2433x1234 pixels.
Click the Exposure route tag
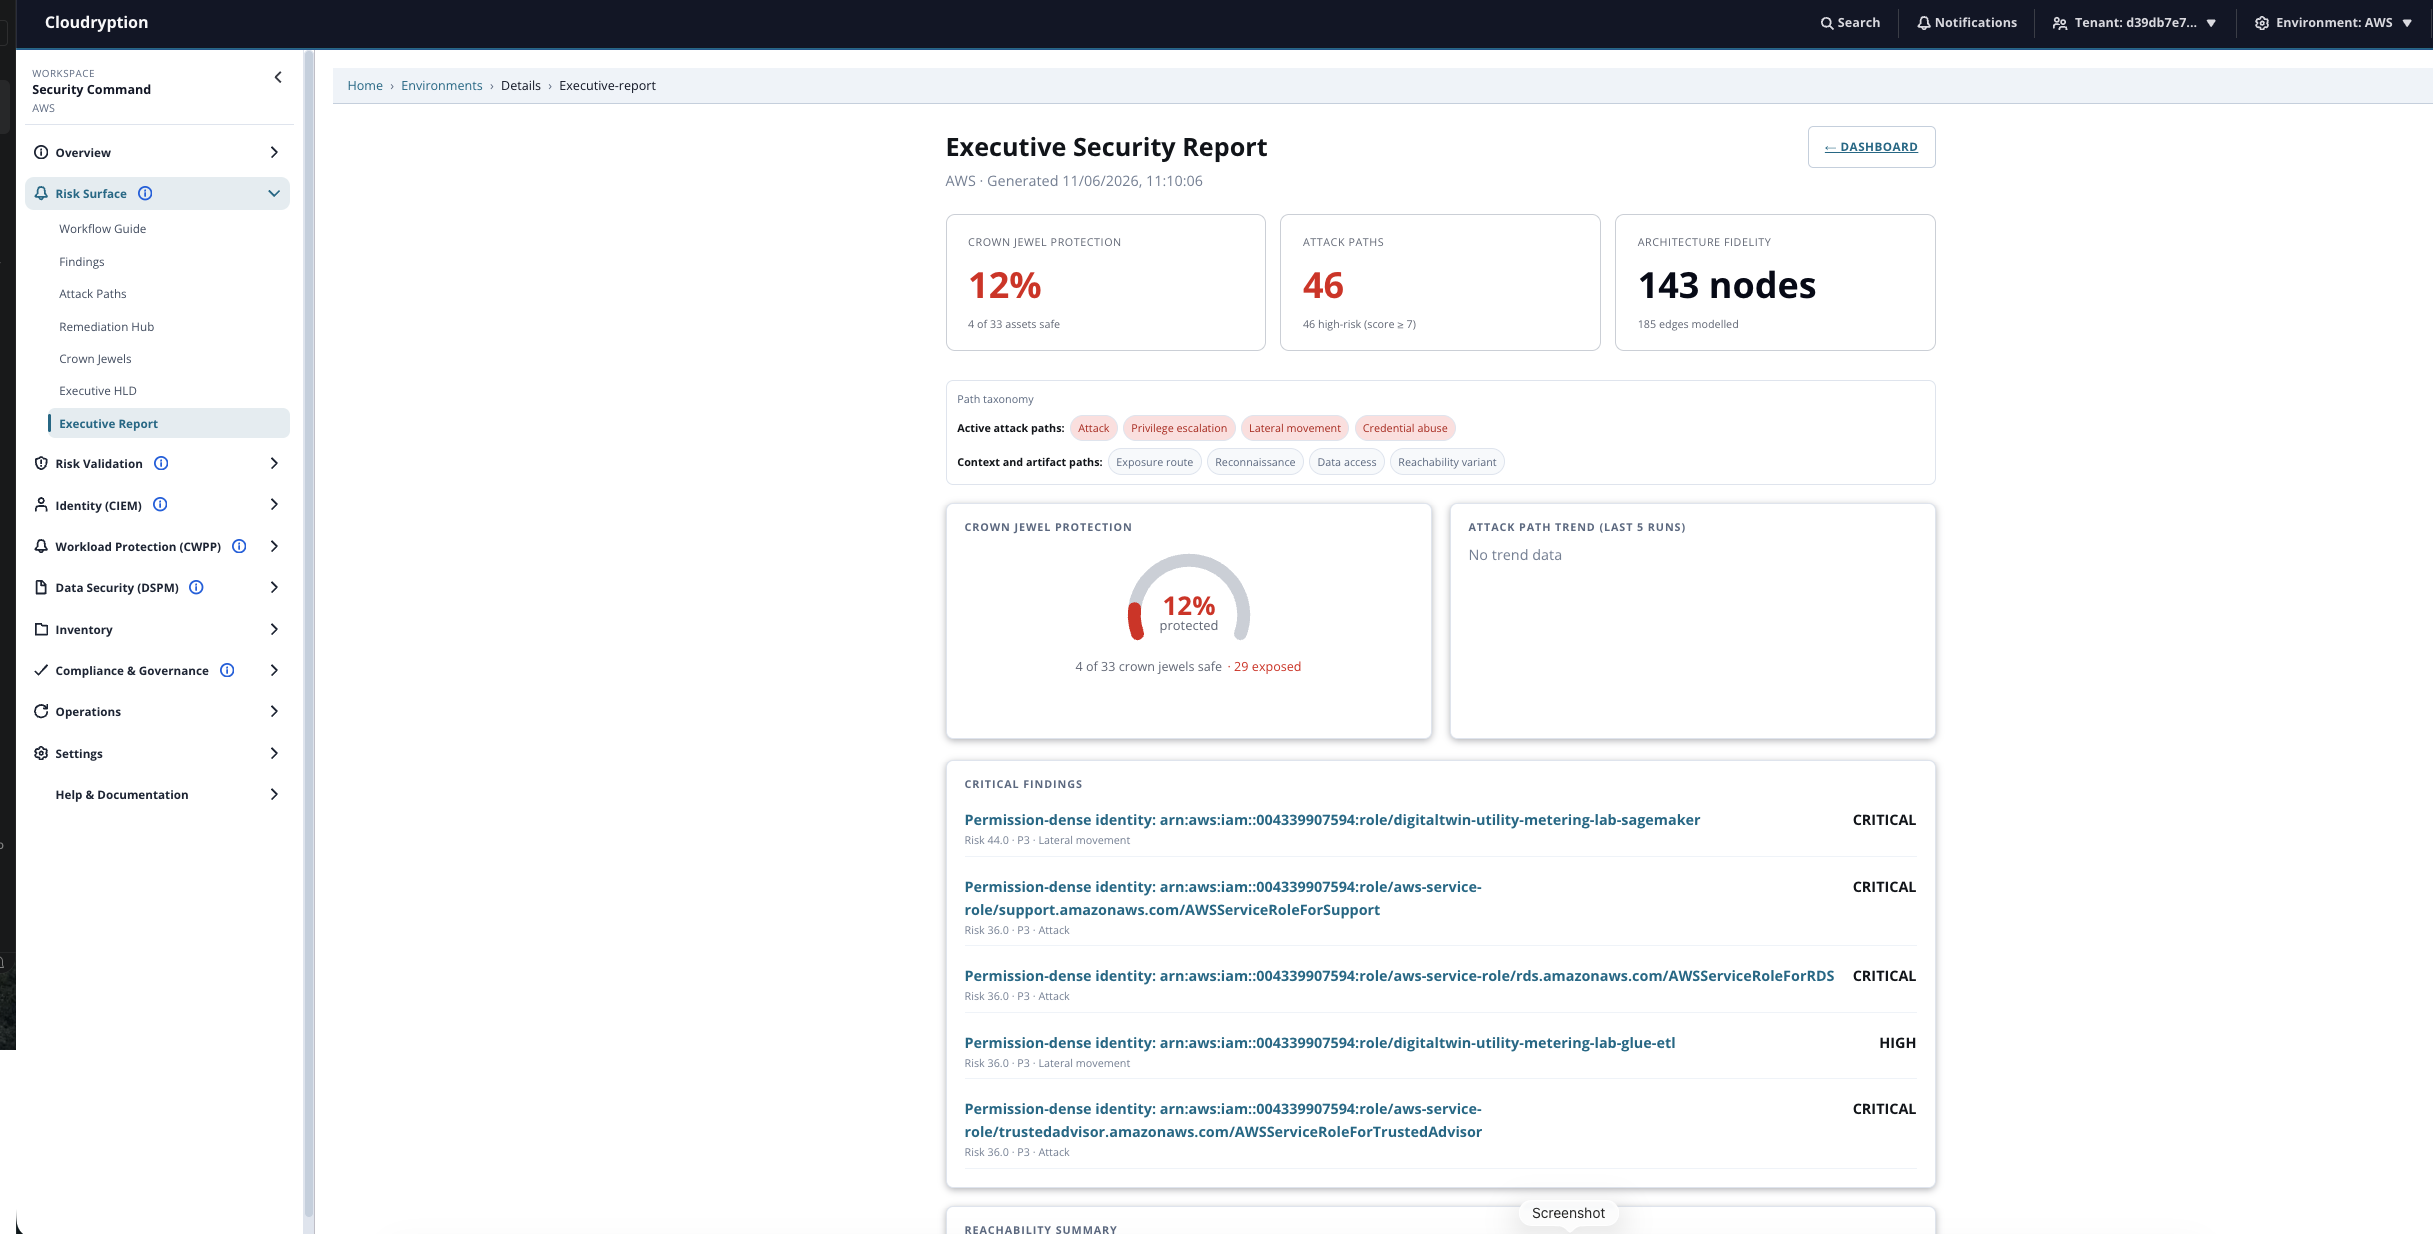point(1154,462)
